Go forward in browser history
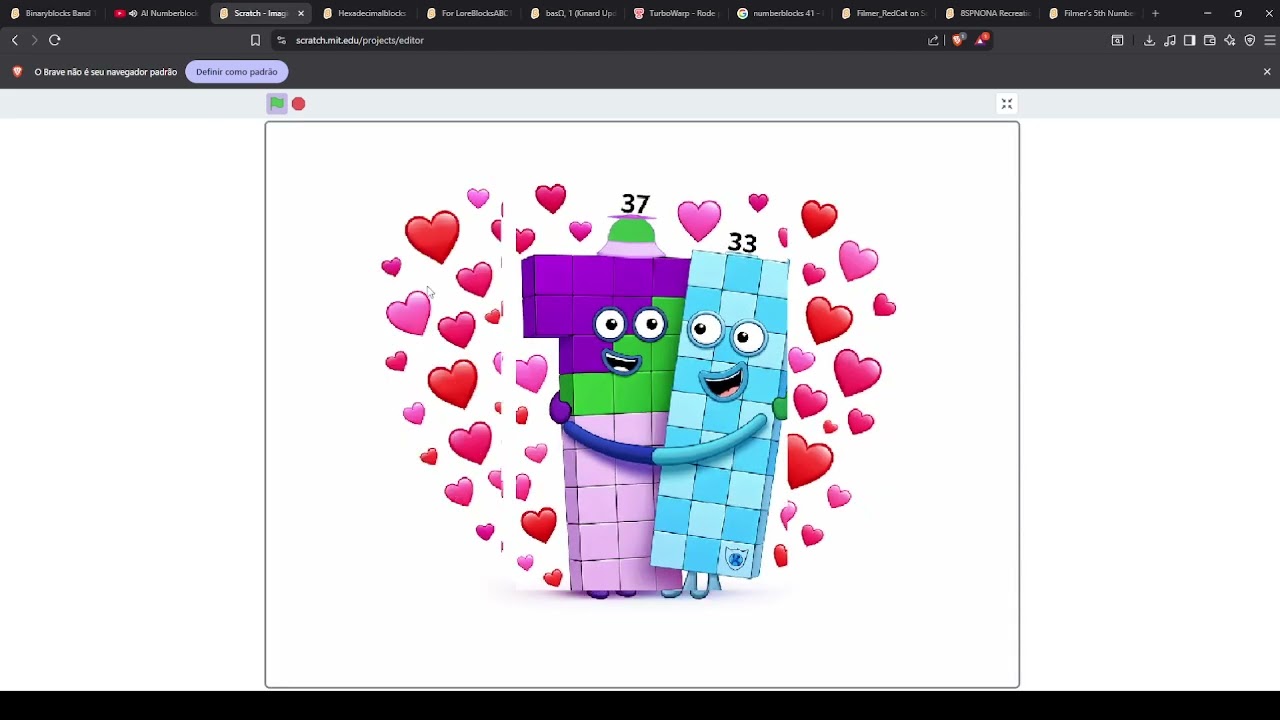1280x720 pixels. pos(34,40)
